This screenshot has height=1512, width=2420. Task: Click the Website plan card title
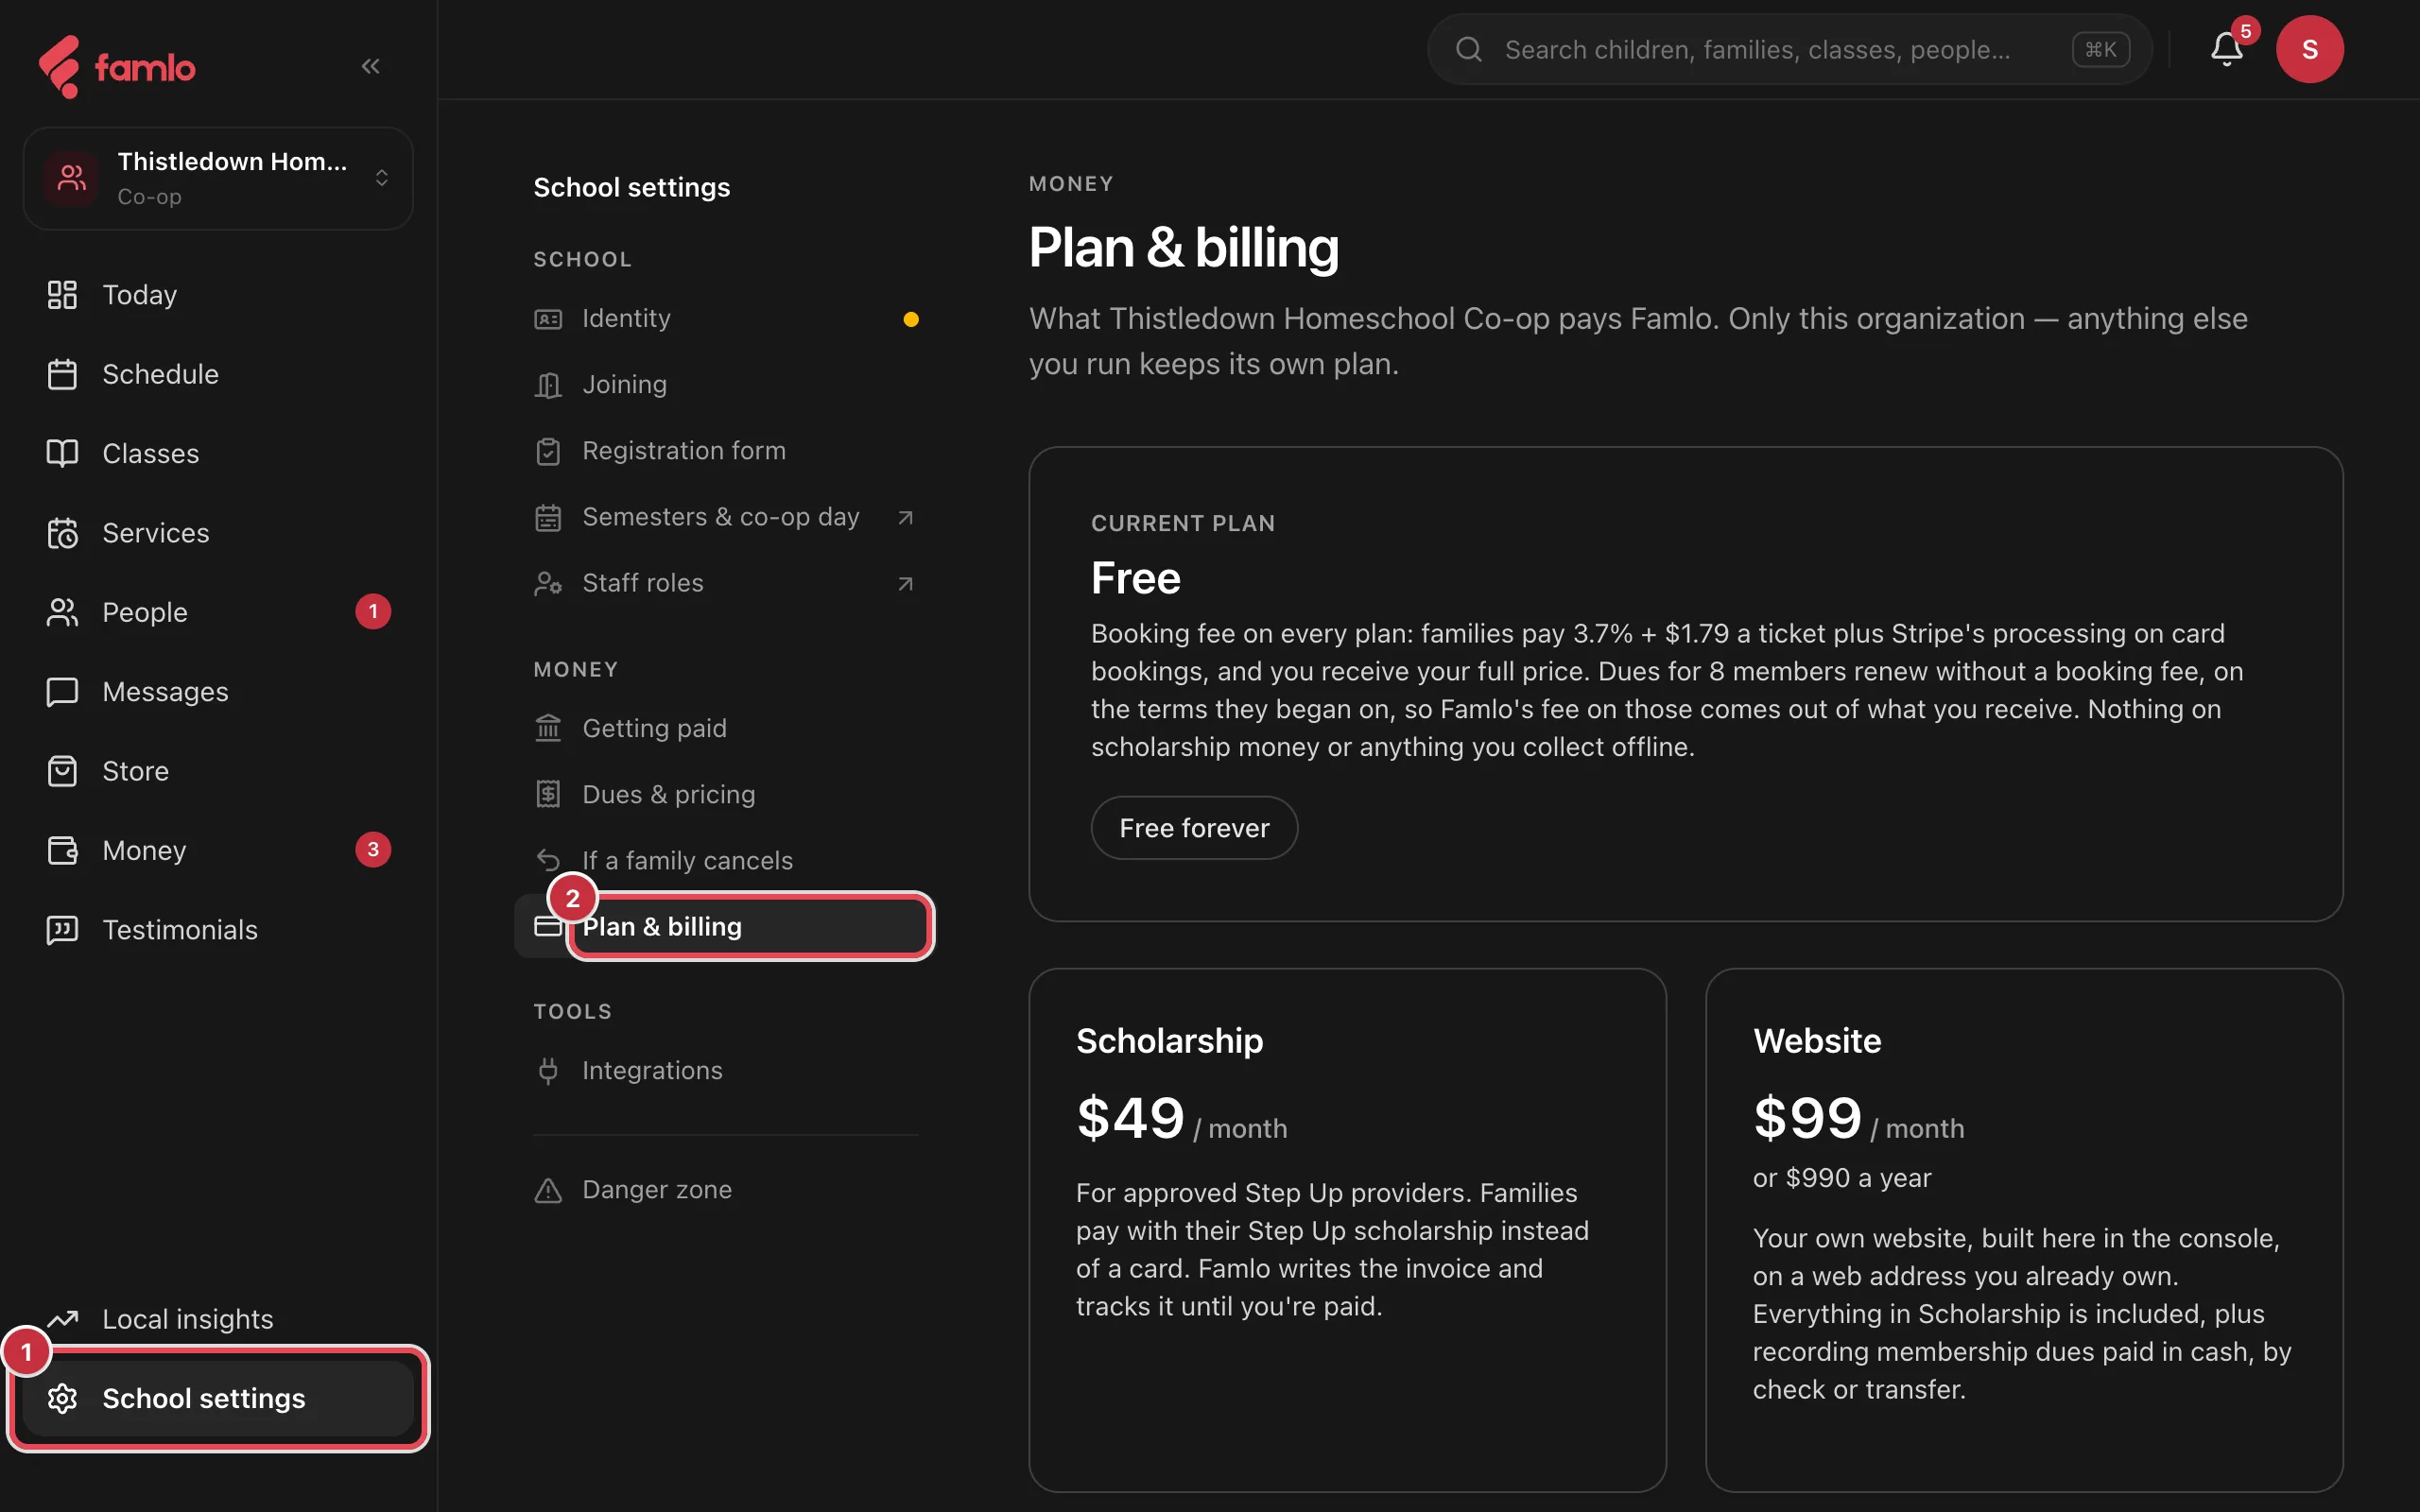pos(1817,1041)
